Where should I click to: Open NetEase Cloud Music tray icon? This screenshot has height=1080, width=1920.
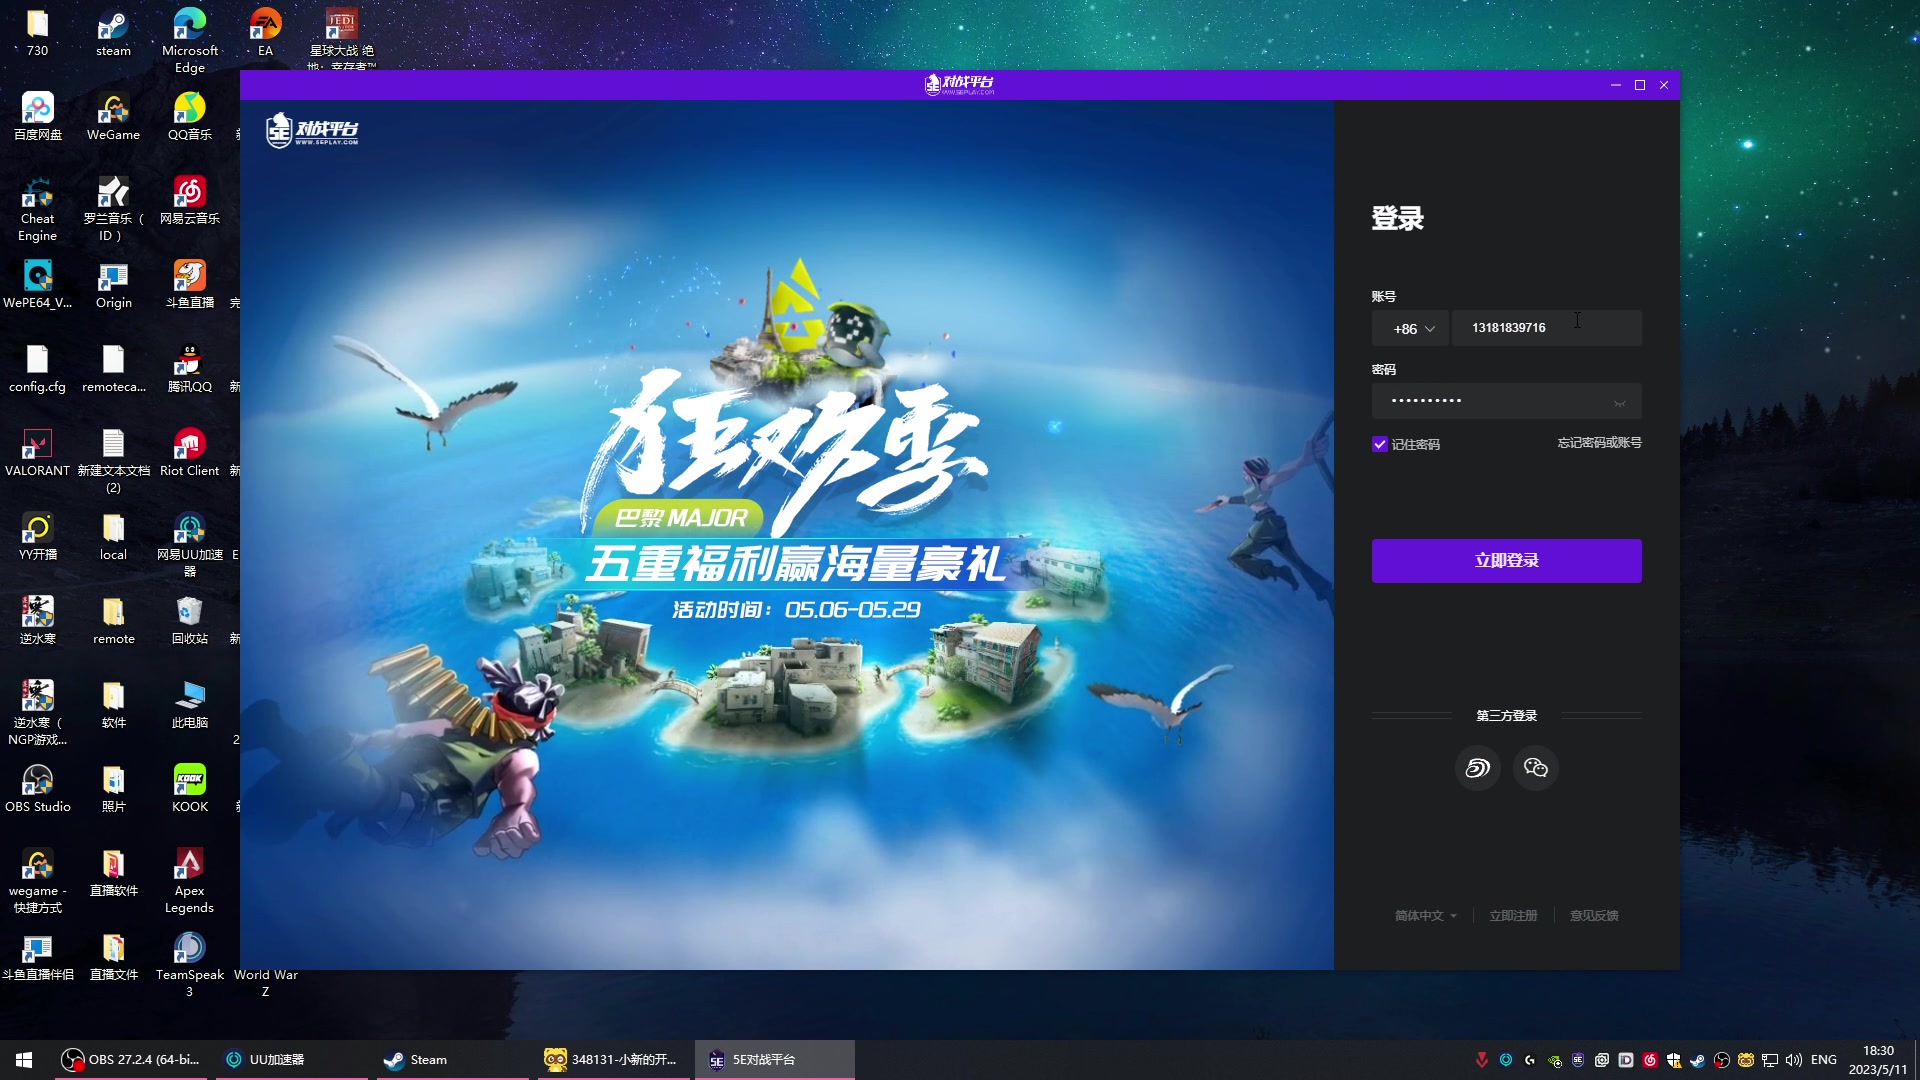point(1651,1059)
